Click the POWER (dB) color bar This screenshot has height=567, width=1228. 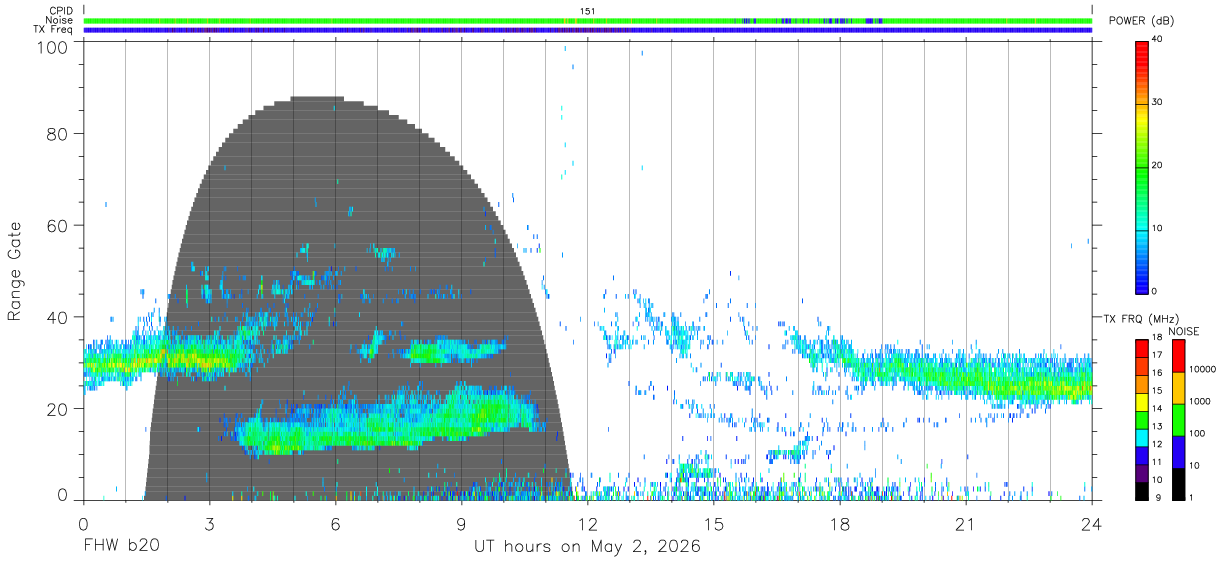[1141, 166]
